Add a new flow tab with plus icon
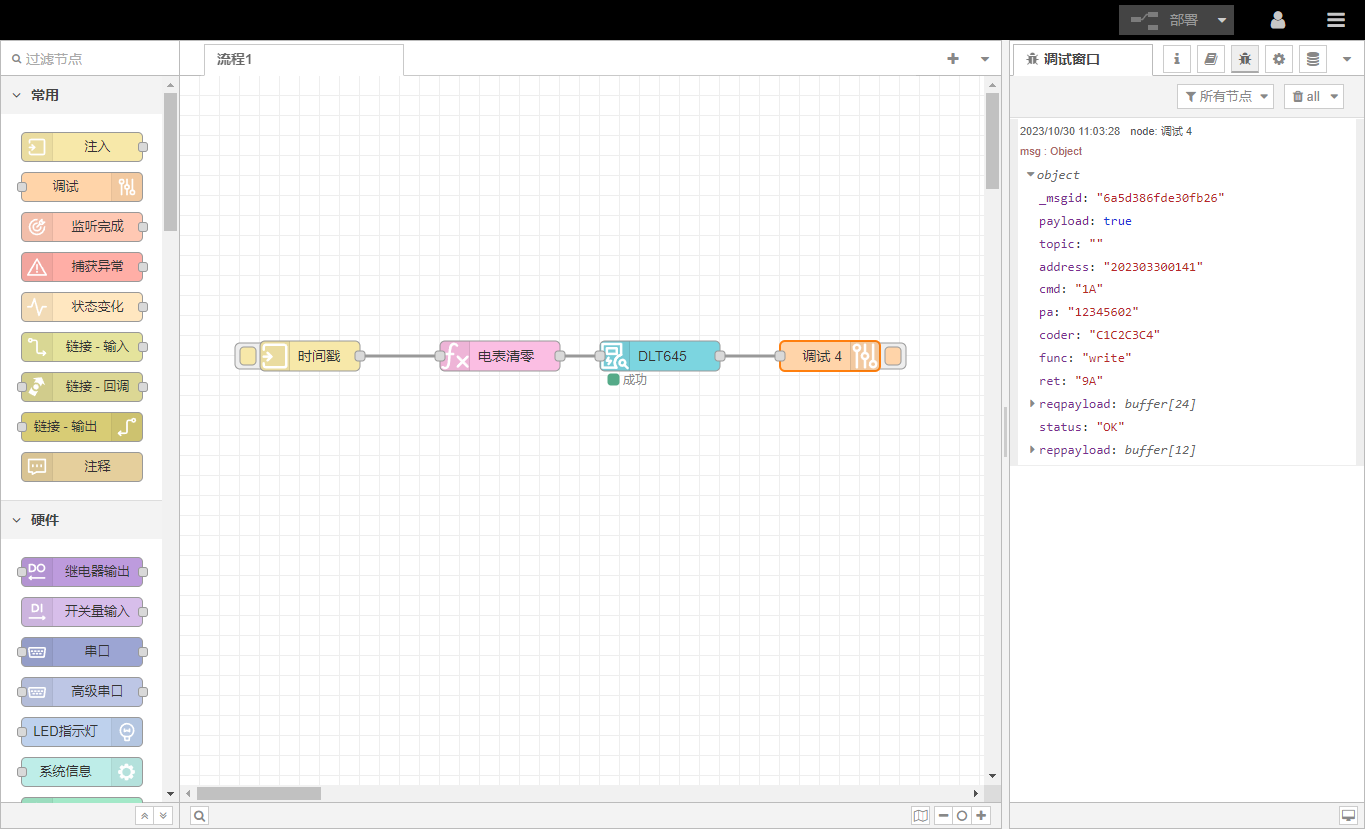Screen dimensions: 1365x829 coord(952,59)
